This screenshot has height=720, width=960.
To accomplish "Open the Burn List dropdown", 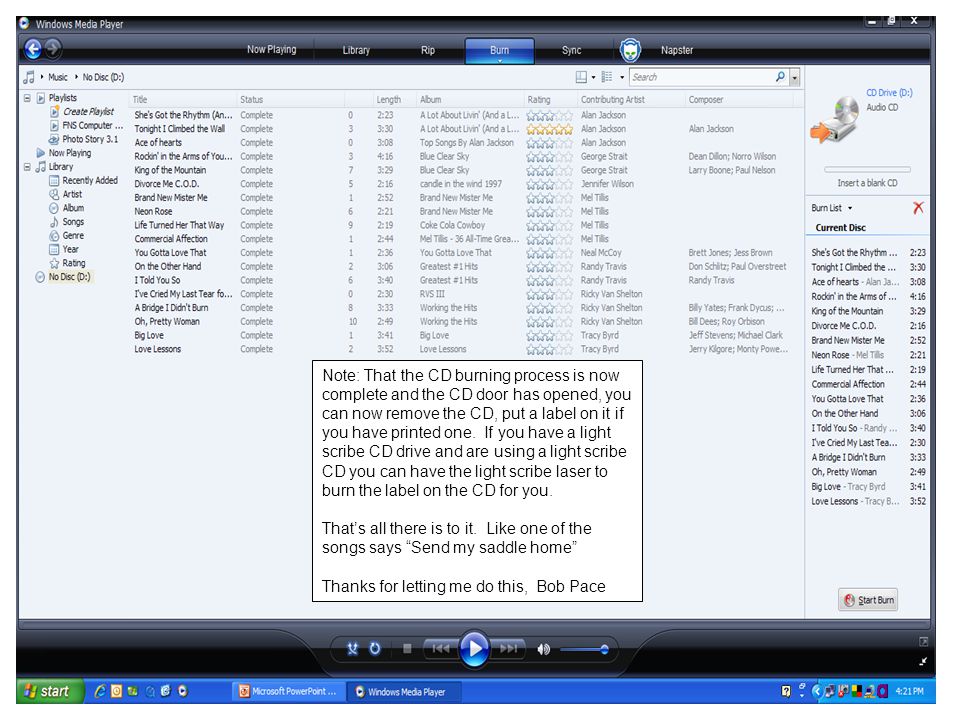I will pos(831,208).
